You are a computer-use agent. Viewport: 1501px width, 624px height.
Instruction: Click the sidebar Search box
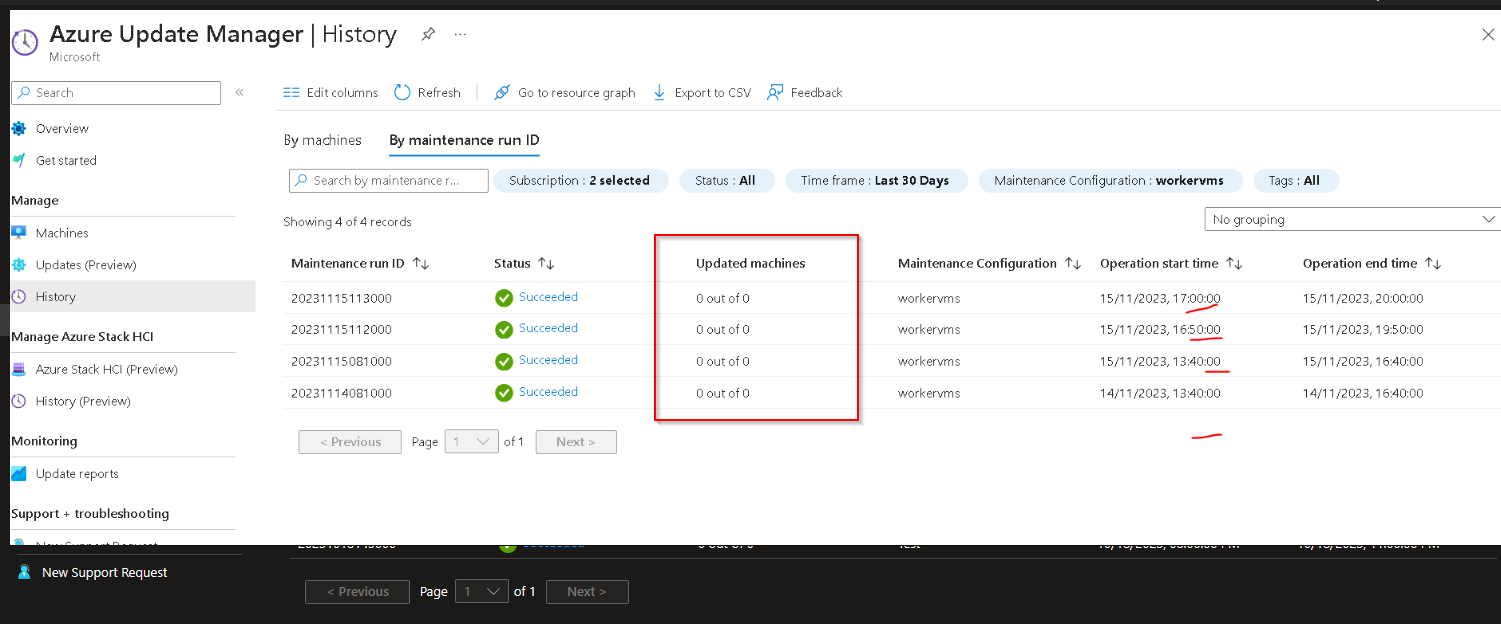[x=116, y=92]
